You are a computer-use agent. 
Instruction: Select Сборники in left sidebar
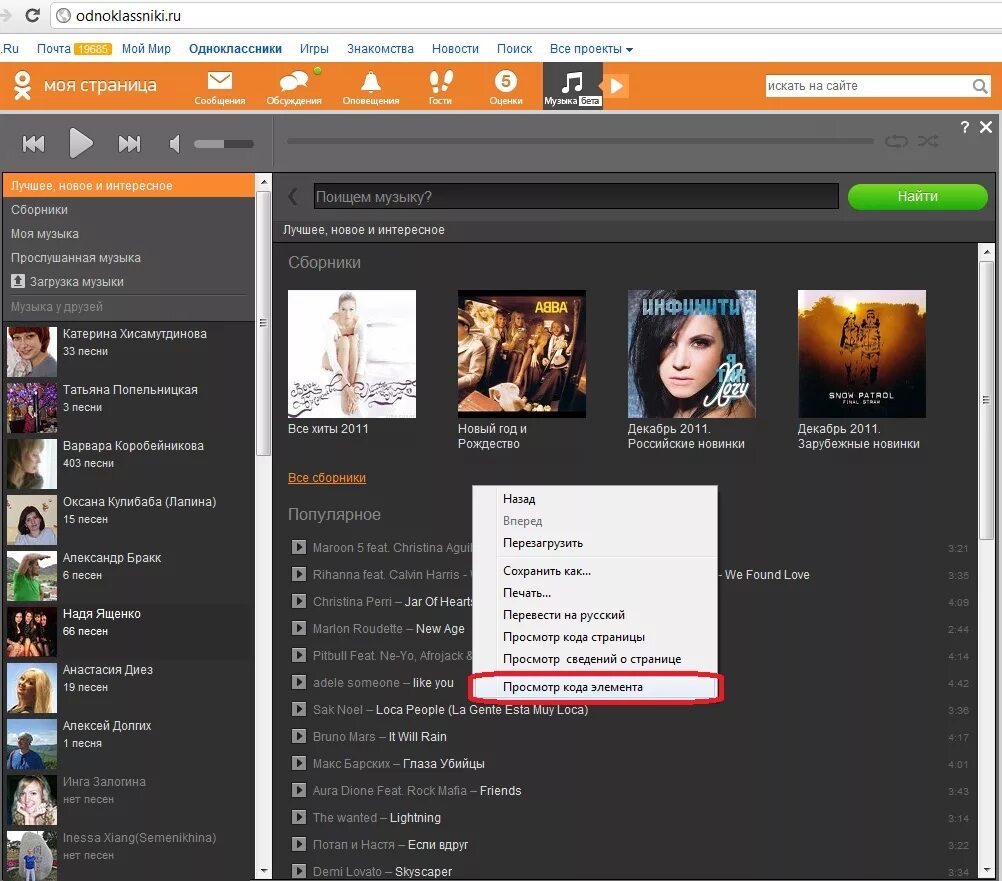[128, 210]
